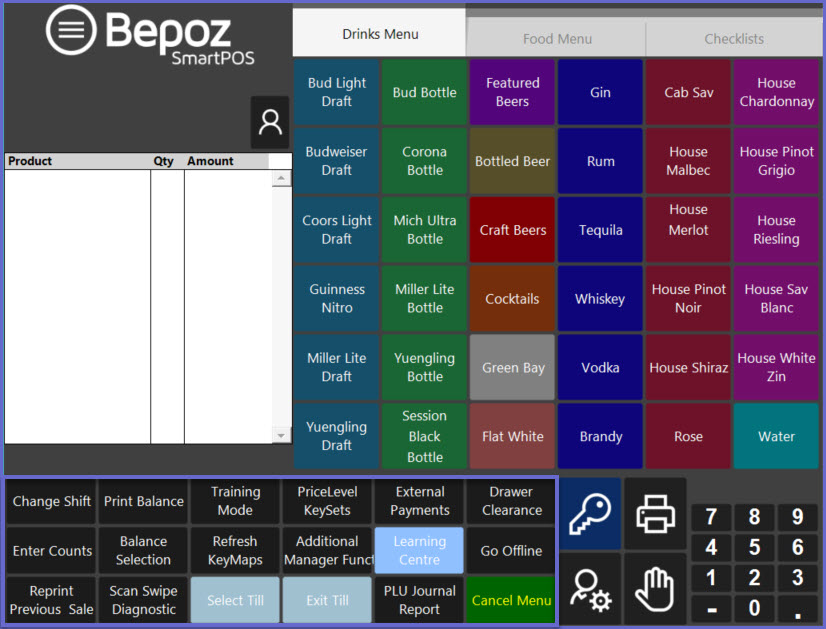Expand the Featured Beers category
The image size is (826, 629).
pos(512,92)
